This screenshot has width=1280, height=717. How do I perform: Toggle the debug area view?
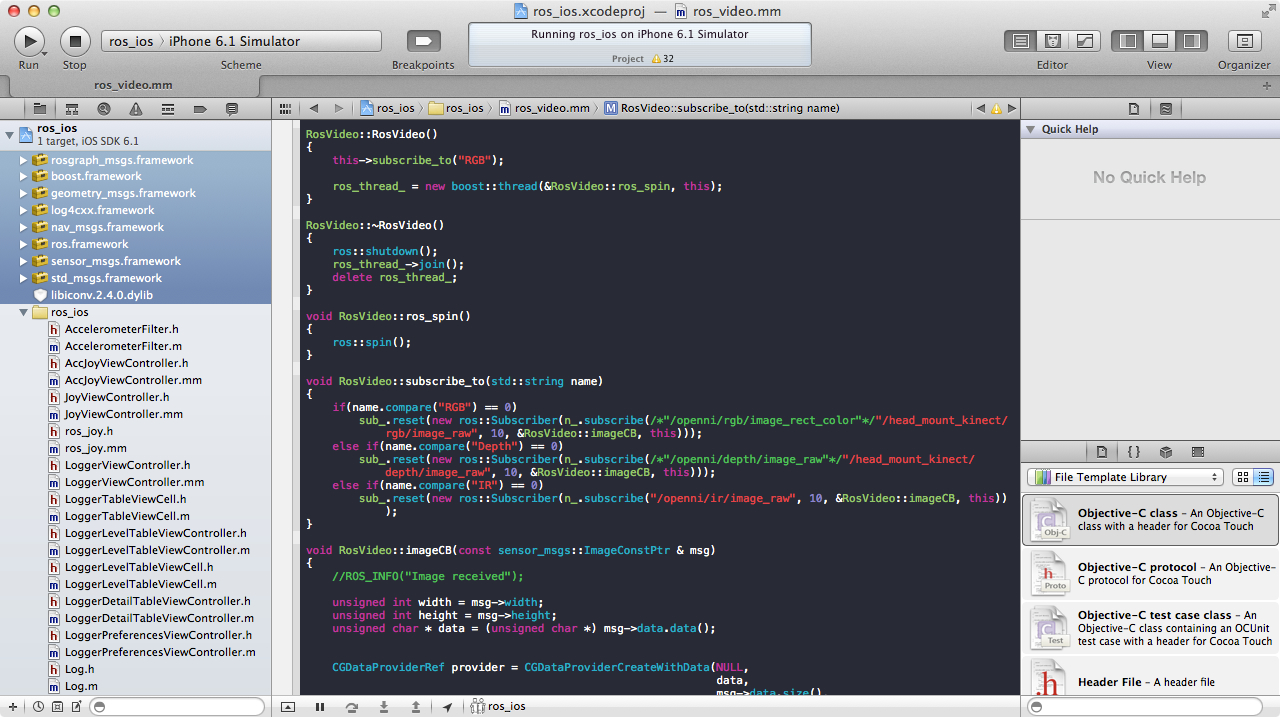(x=1160, y=41)
